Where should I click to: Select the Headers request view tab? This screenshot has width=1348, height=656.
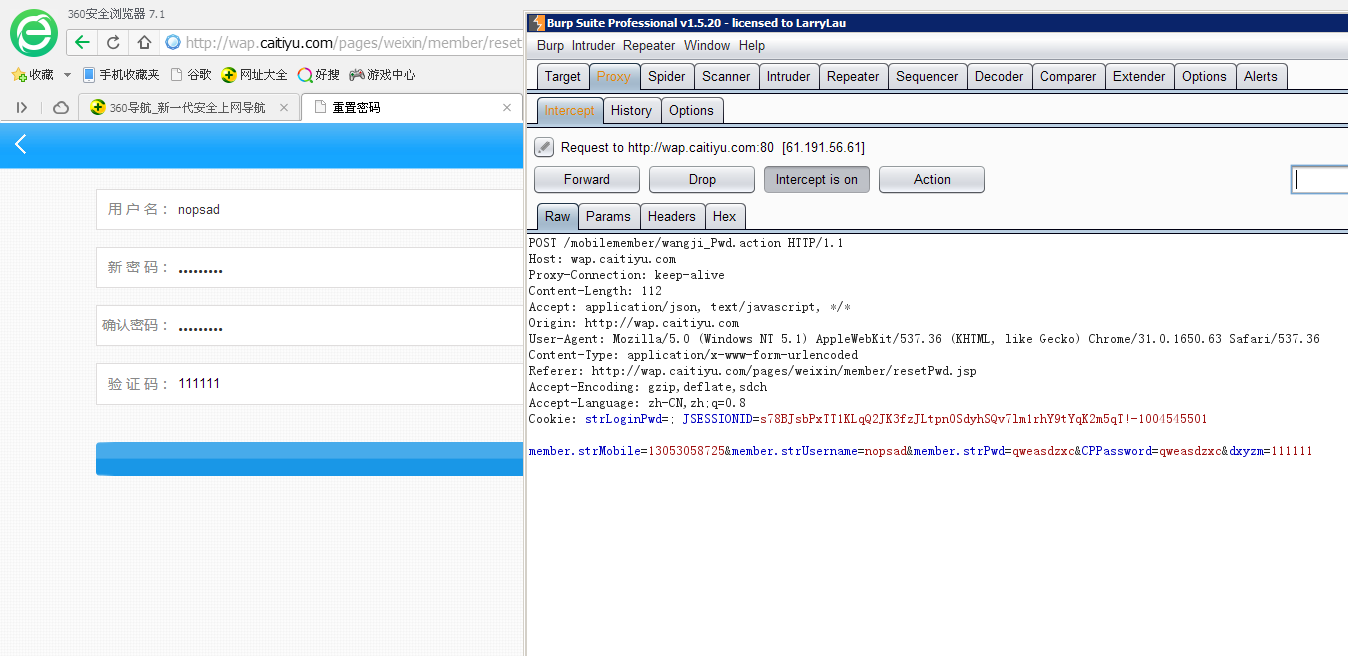[x=671, y=217]
